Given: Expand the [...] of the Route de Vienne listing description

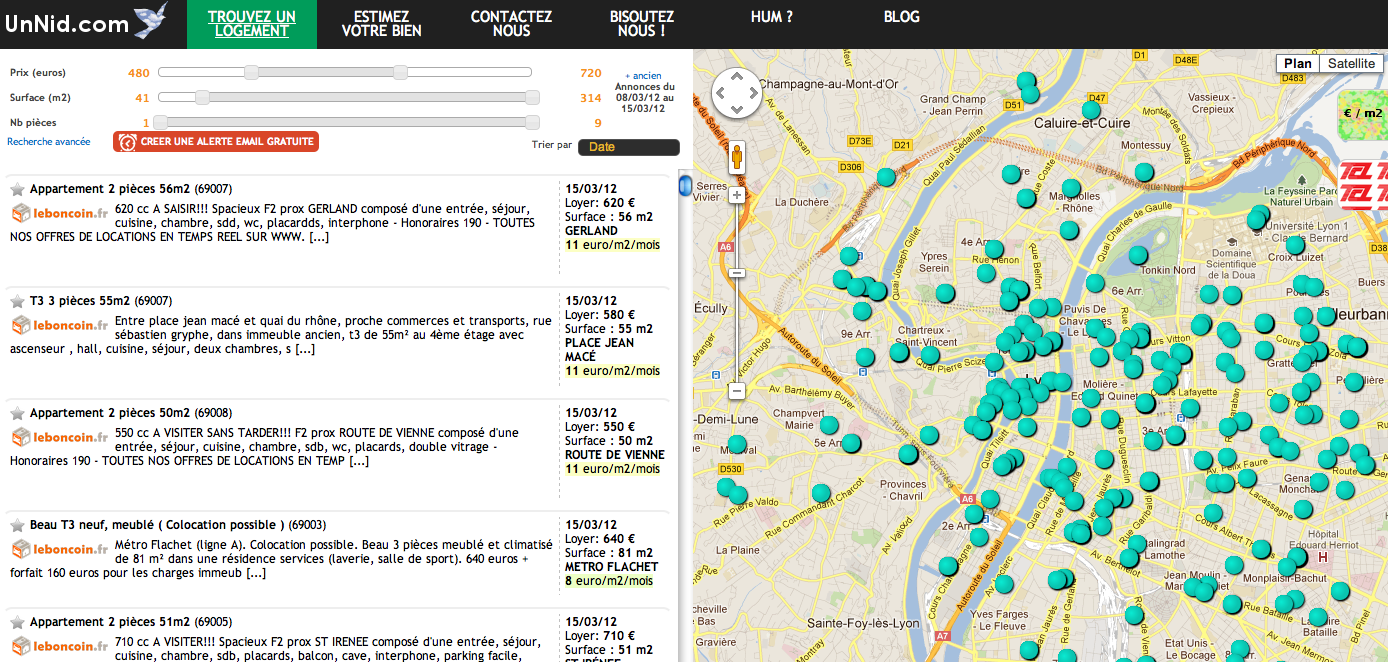Looking at the screenshot, I should [x=358, y=461].
